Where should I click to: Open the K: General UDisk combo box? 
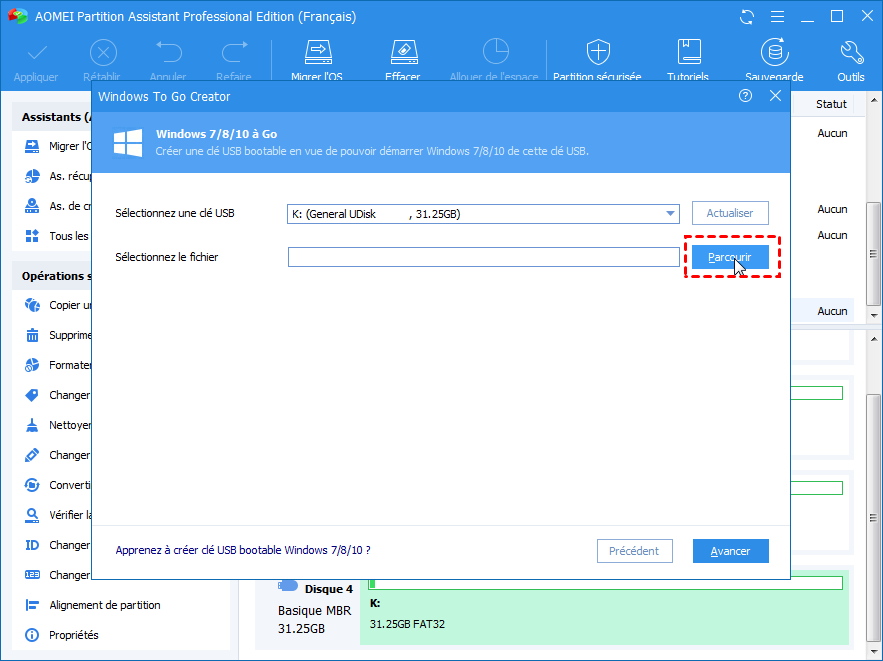click(483, 214)
